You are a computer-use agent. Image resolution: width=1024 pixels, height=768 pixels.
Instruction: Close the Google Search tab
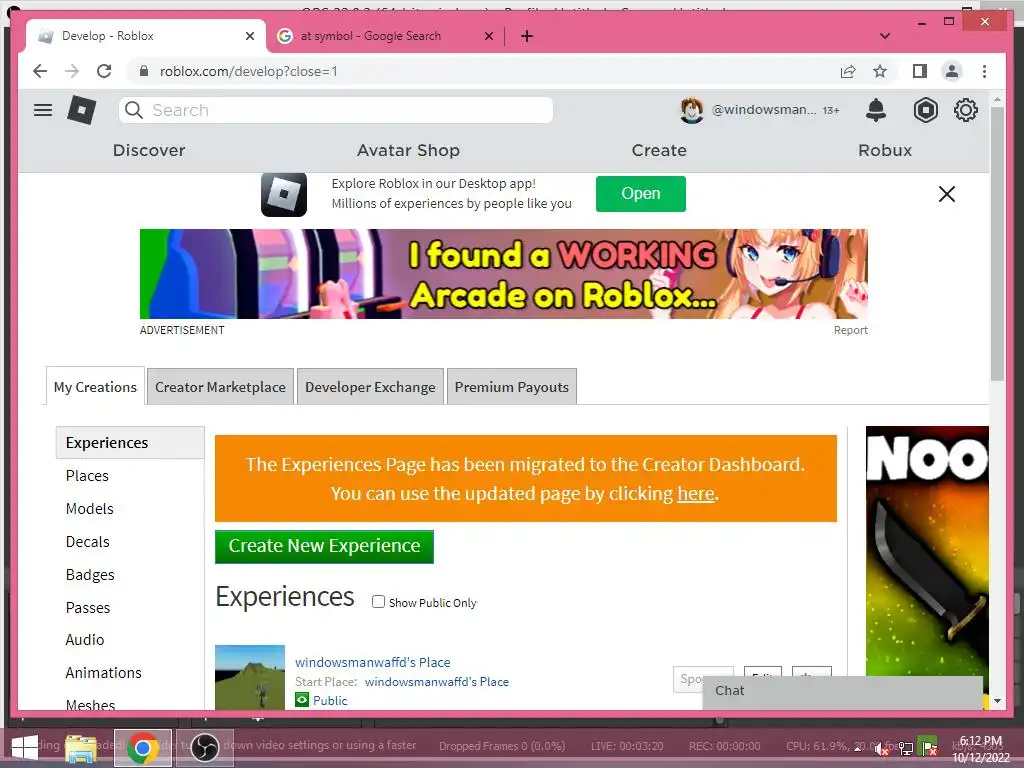pyautogui.click(x=488, y=36)
